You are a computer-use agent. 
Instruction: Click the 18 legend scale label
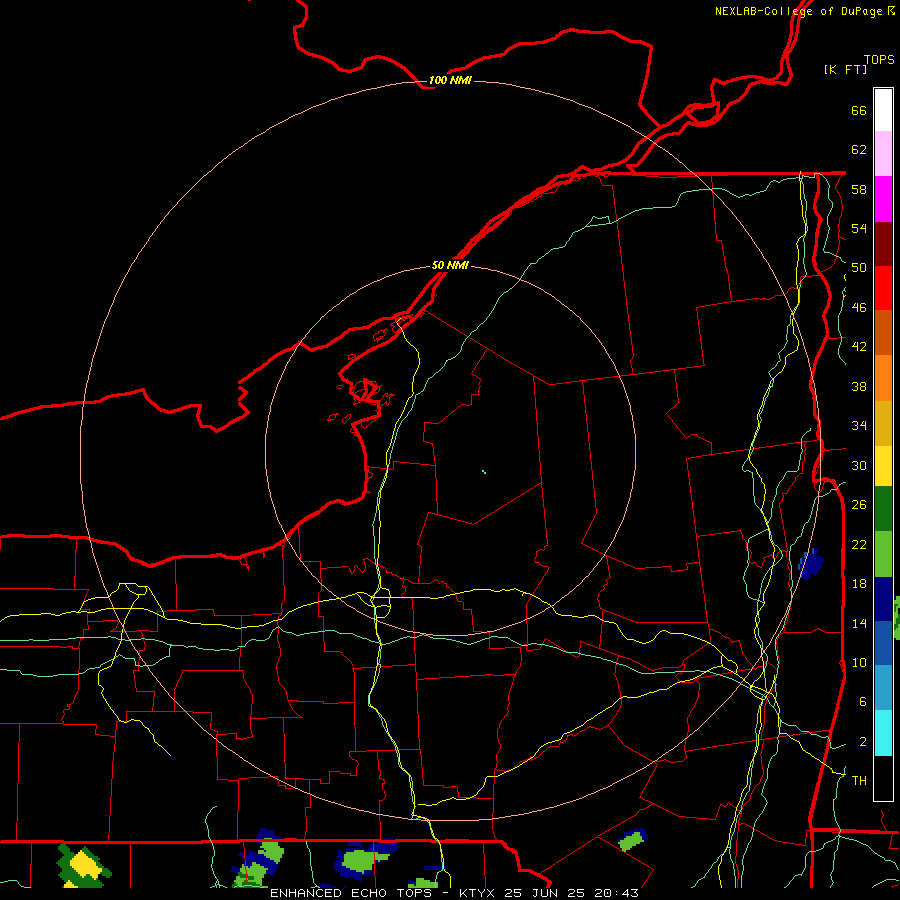[x=859, y=584]
